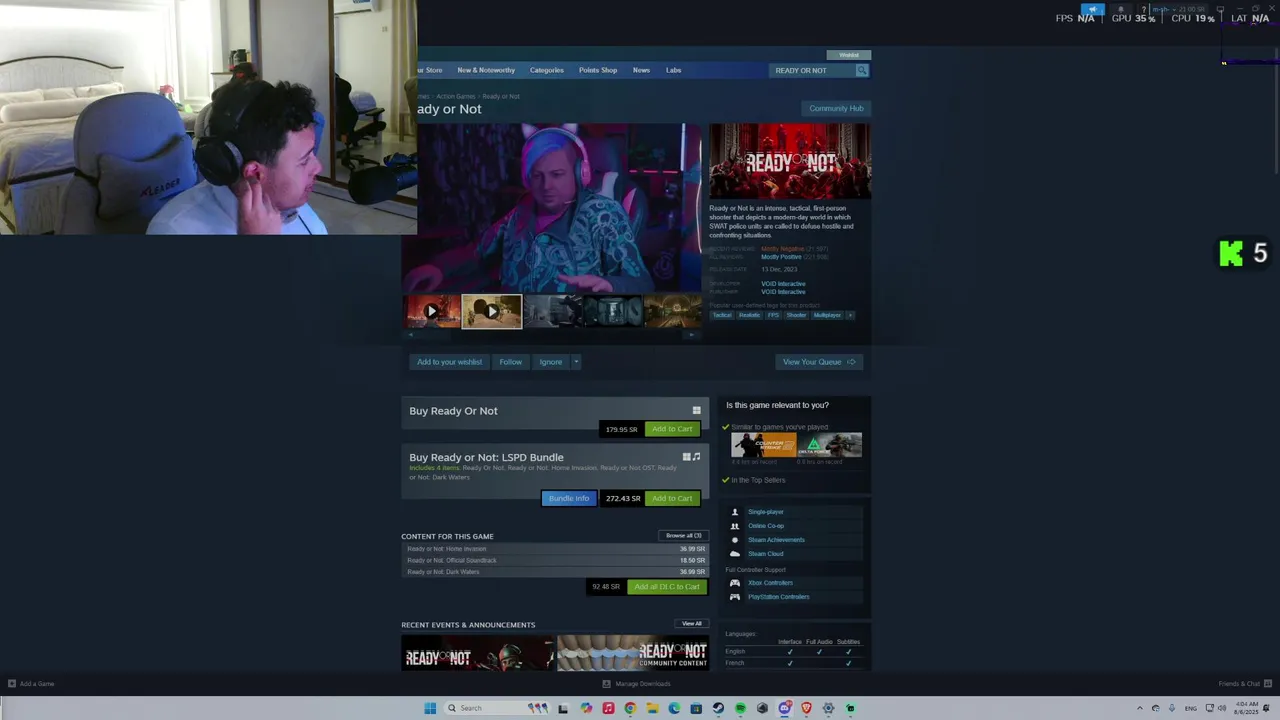
Task: Click the Manage Downloads icon
Action: [x=606, y=684]
